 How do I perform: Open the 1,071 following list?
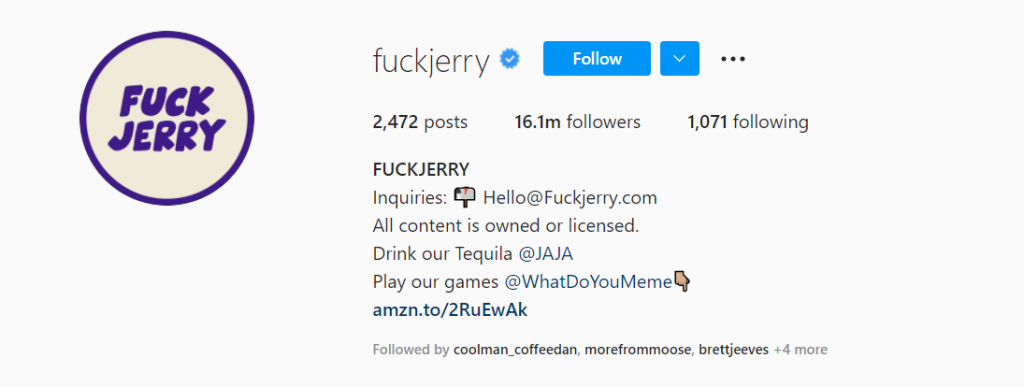(748, 122)
